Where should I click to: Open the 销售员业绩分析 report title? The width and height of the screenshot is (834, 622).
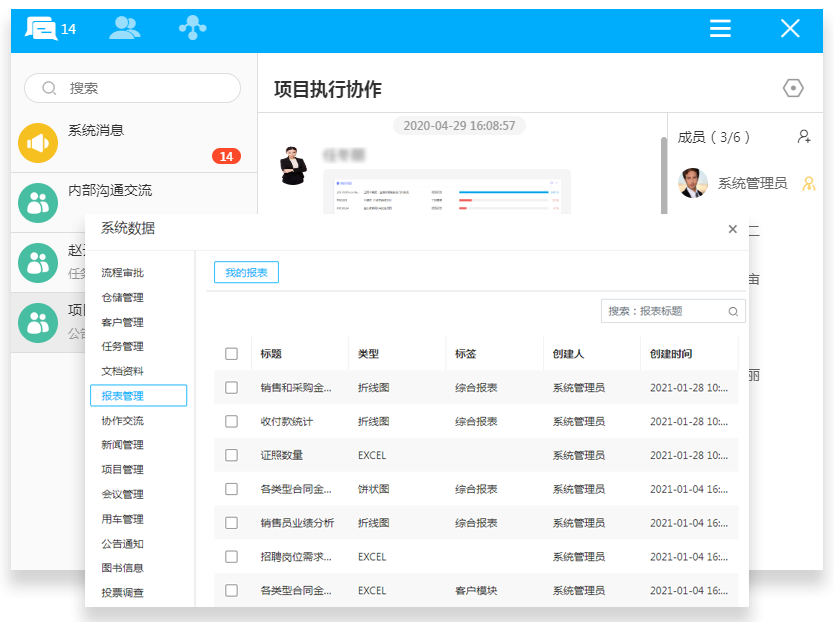297,523
